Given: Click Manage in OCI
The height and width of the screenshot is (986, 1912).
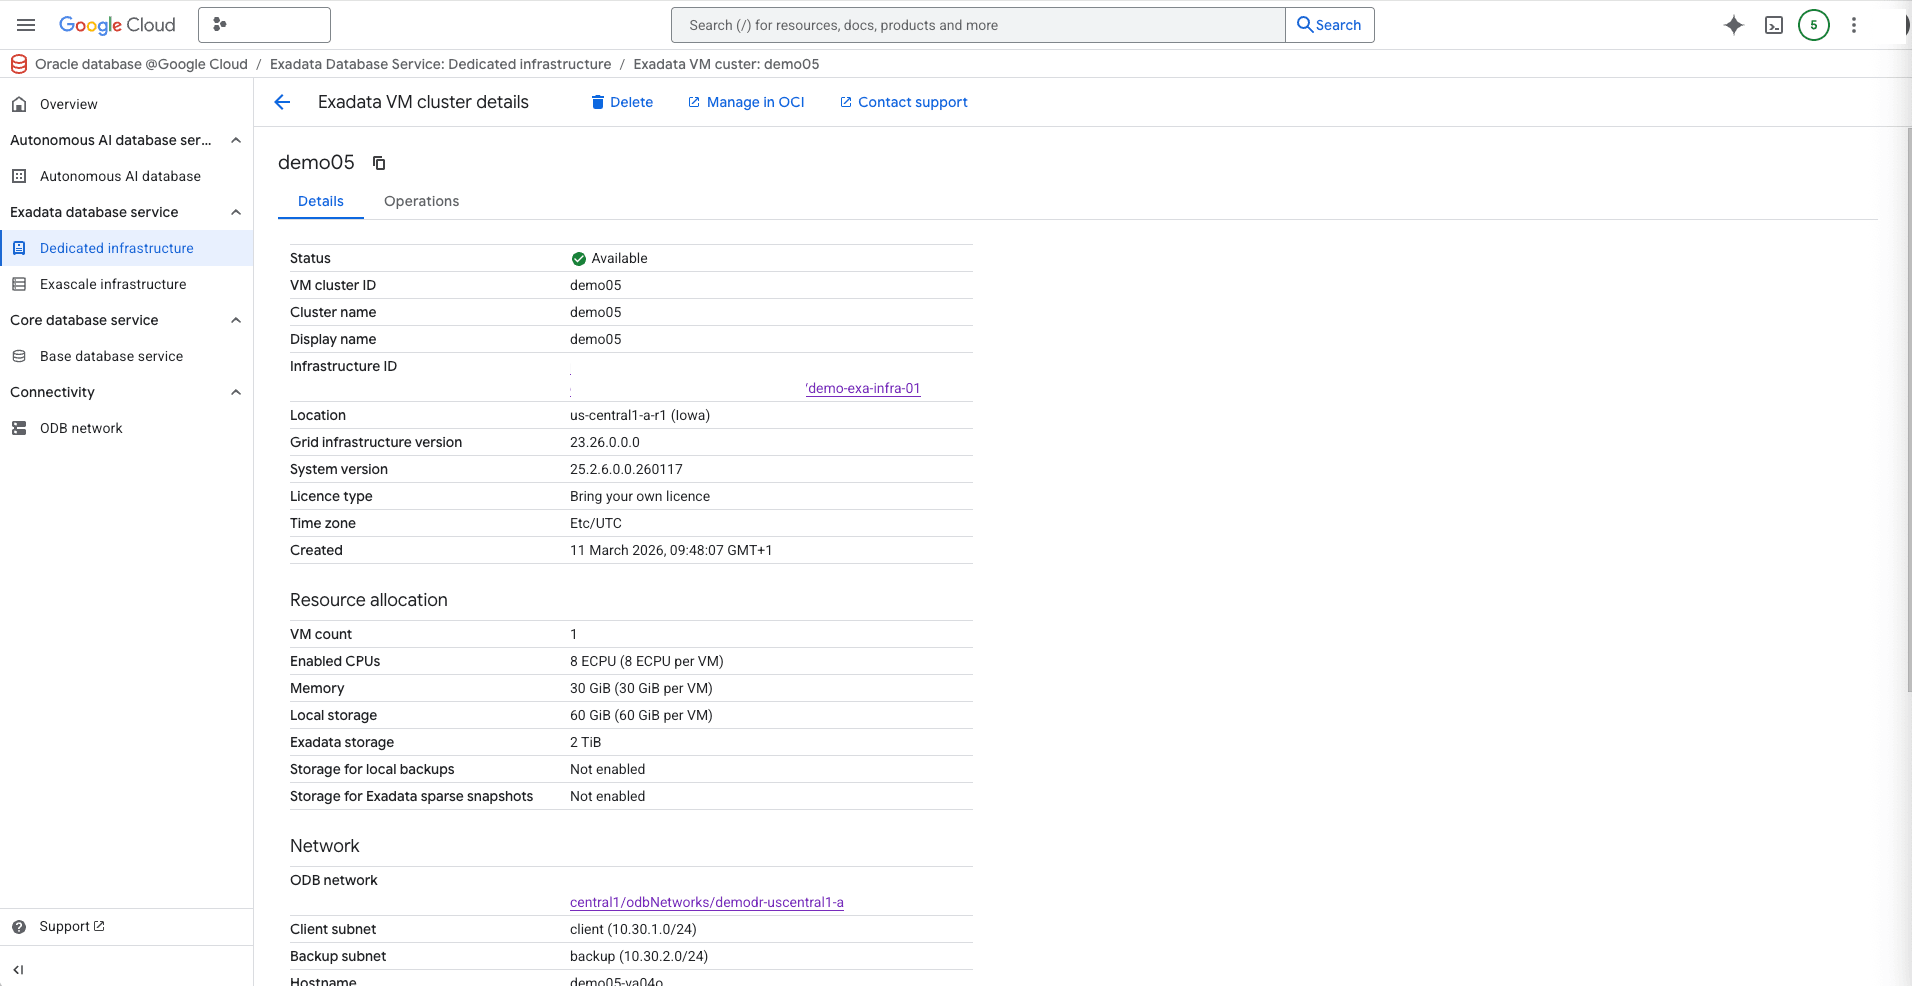Looking at the screenshot, I should point(745,102).
